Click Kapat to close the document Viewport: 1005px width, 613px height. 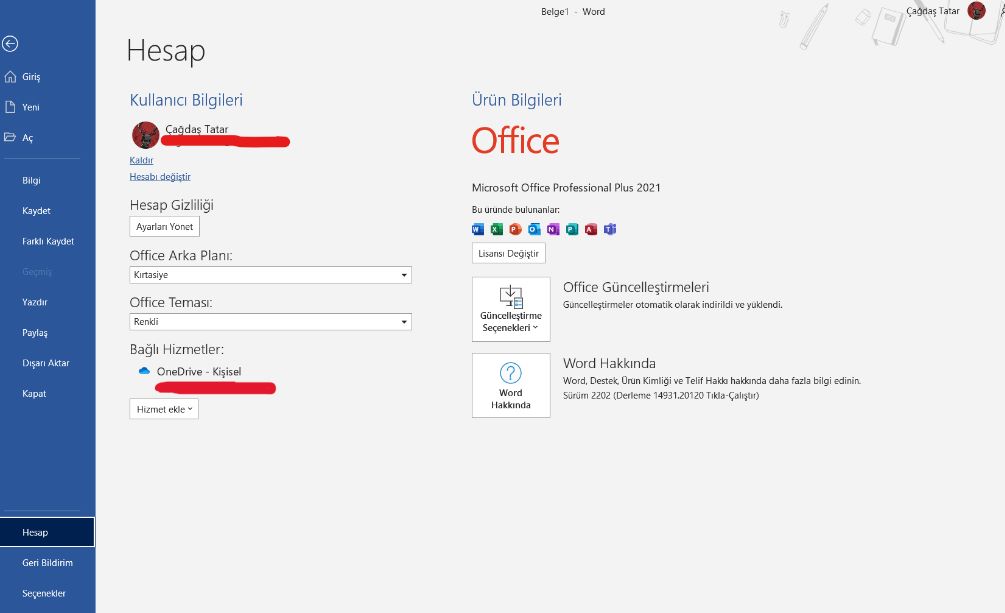[34, 394]
